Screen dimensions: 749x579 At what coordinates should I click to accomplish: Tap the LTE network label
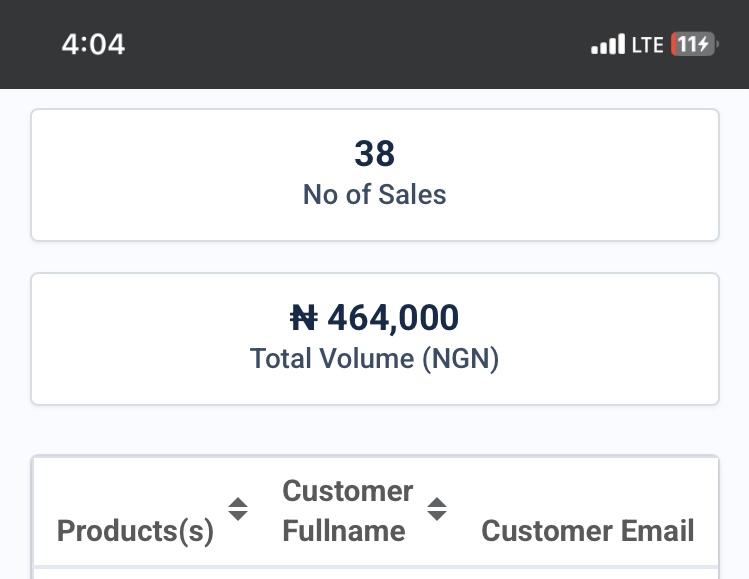point(647,45)
